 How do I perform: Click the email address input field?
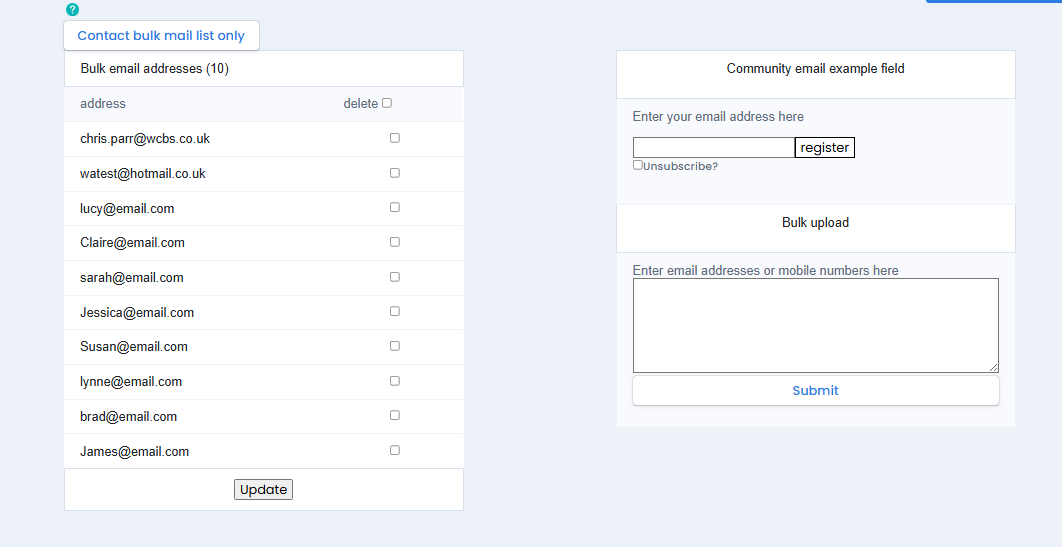[713, 148]
